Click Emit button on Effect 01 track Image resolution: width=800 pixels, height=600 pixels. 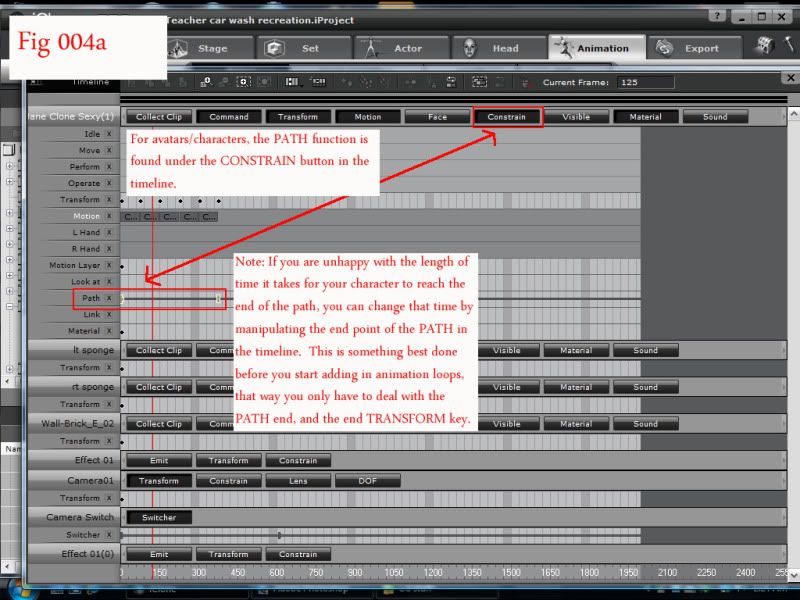pos(159,461)
